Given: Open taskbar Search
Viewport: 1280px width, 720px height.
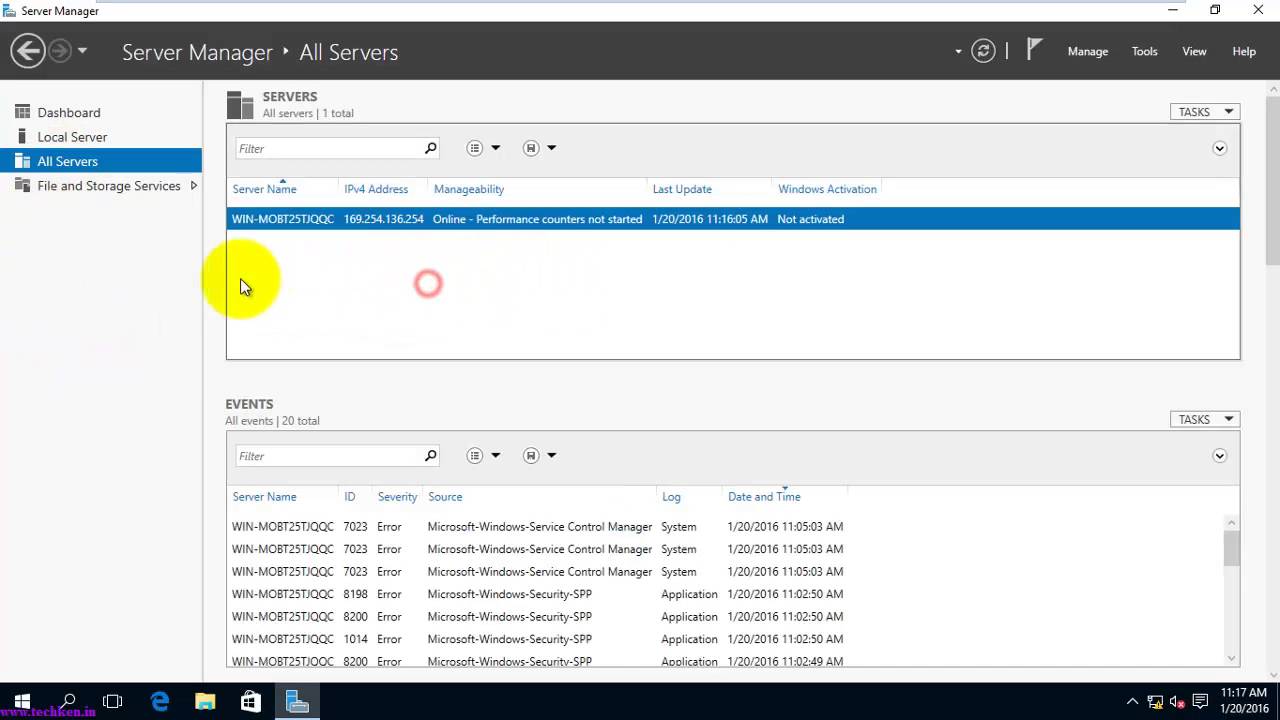Looking at the screenshot, I should point(68,702).
